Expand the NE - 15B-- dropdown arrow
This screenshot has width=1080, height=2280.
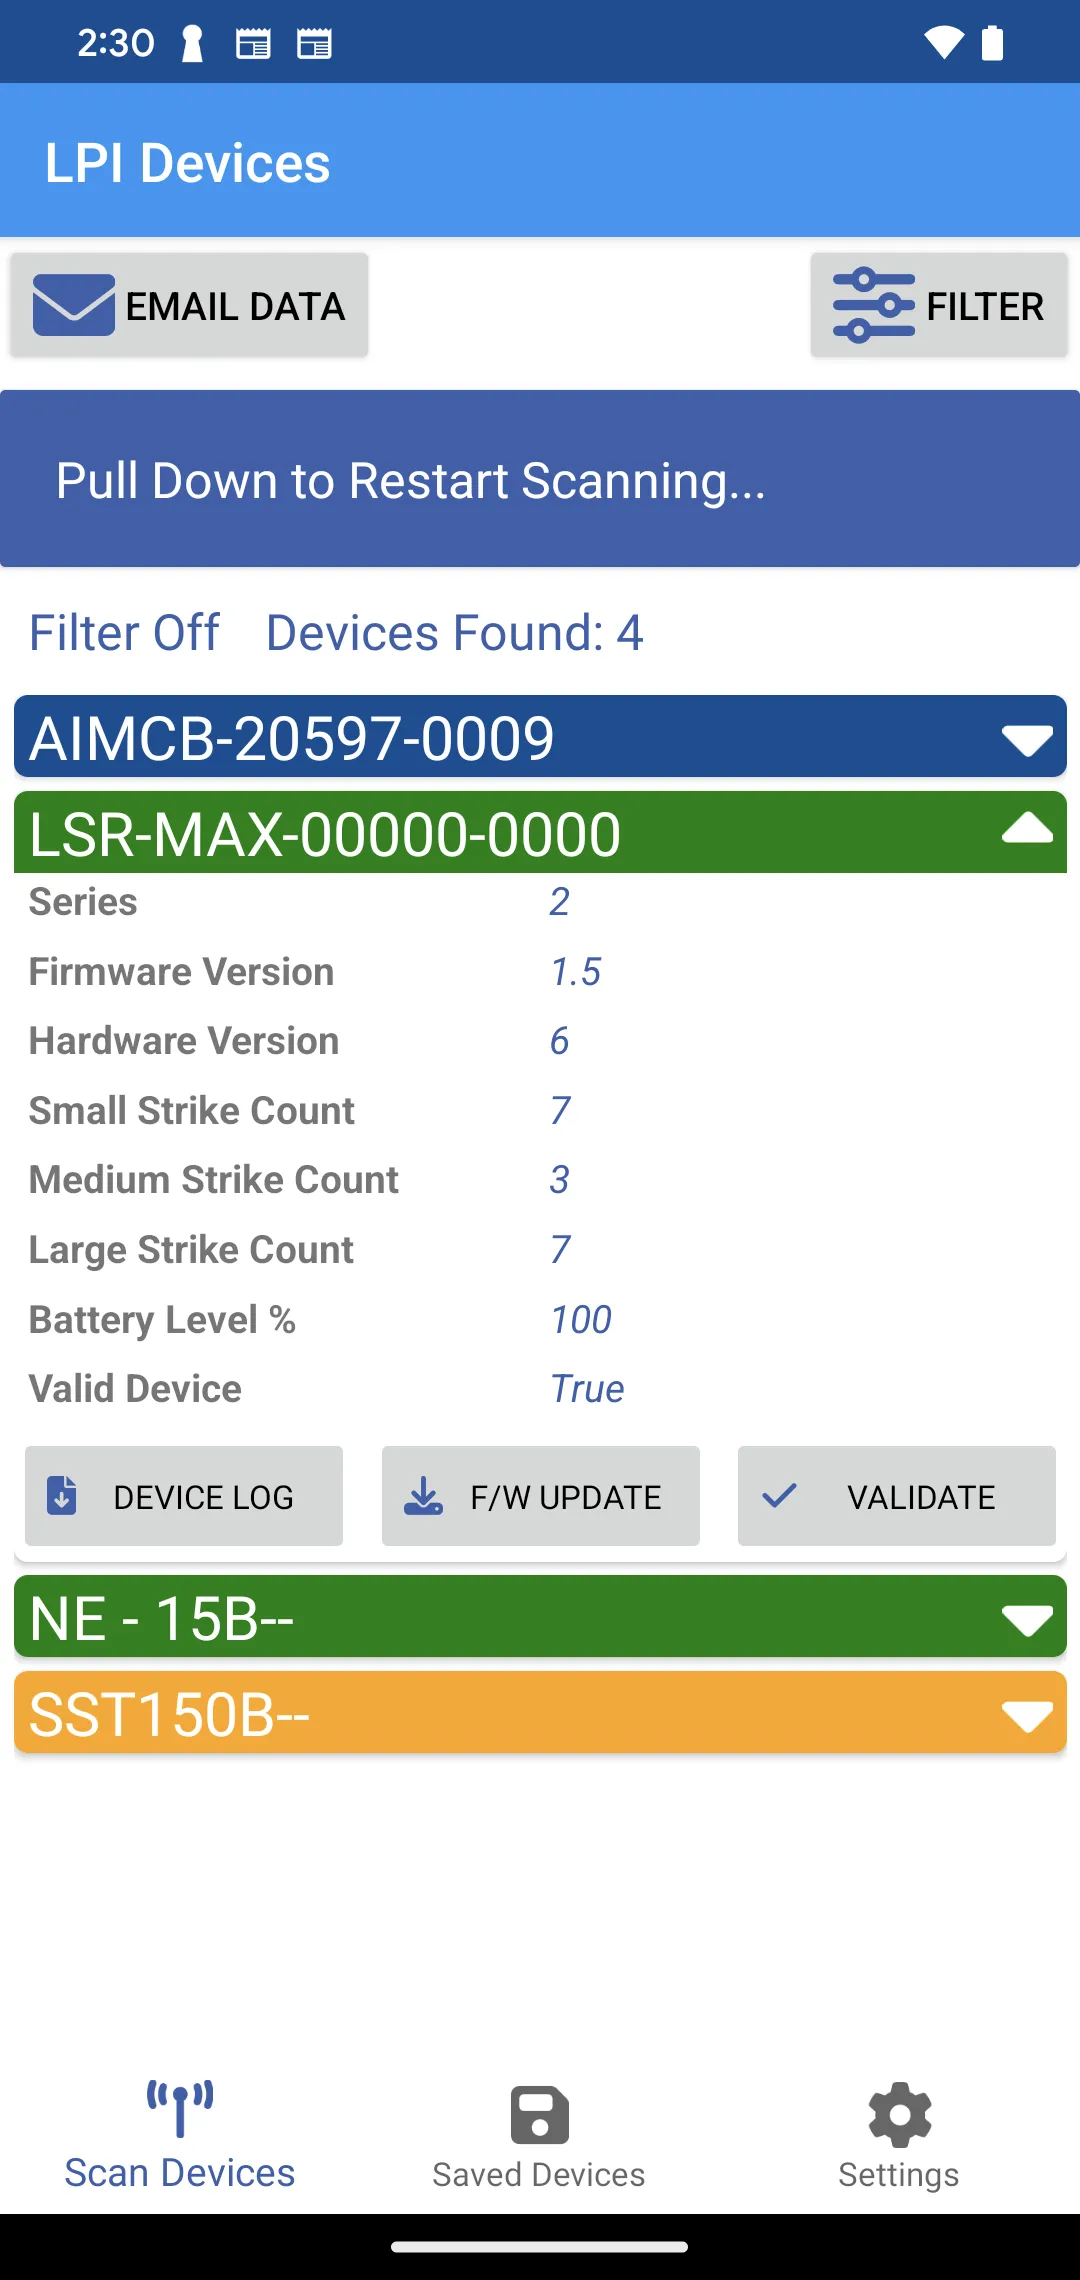1027,1620
